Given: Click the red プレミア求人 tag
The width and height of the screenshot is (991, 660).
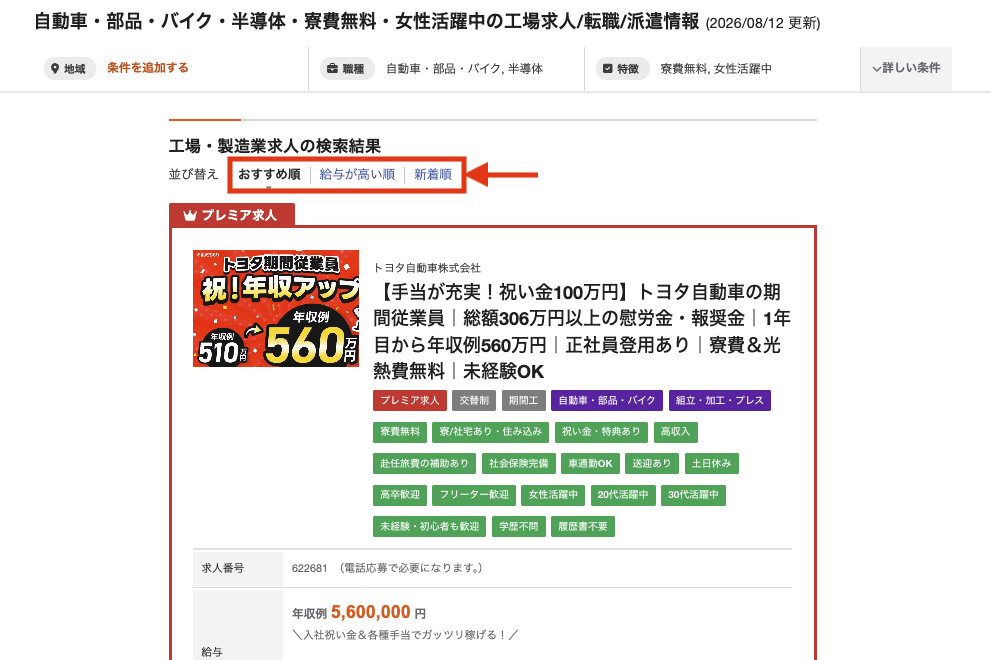Looking at the screenshot, I should (410, 400).
